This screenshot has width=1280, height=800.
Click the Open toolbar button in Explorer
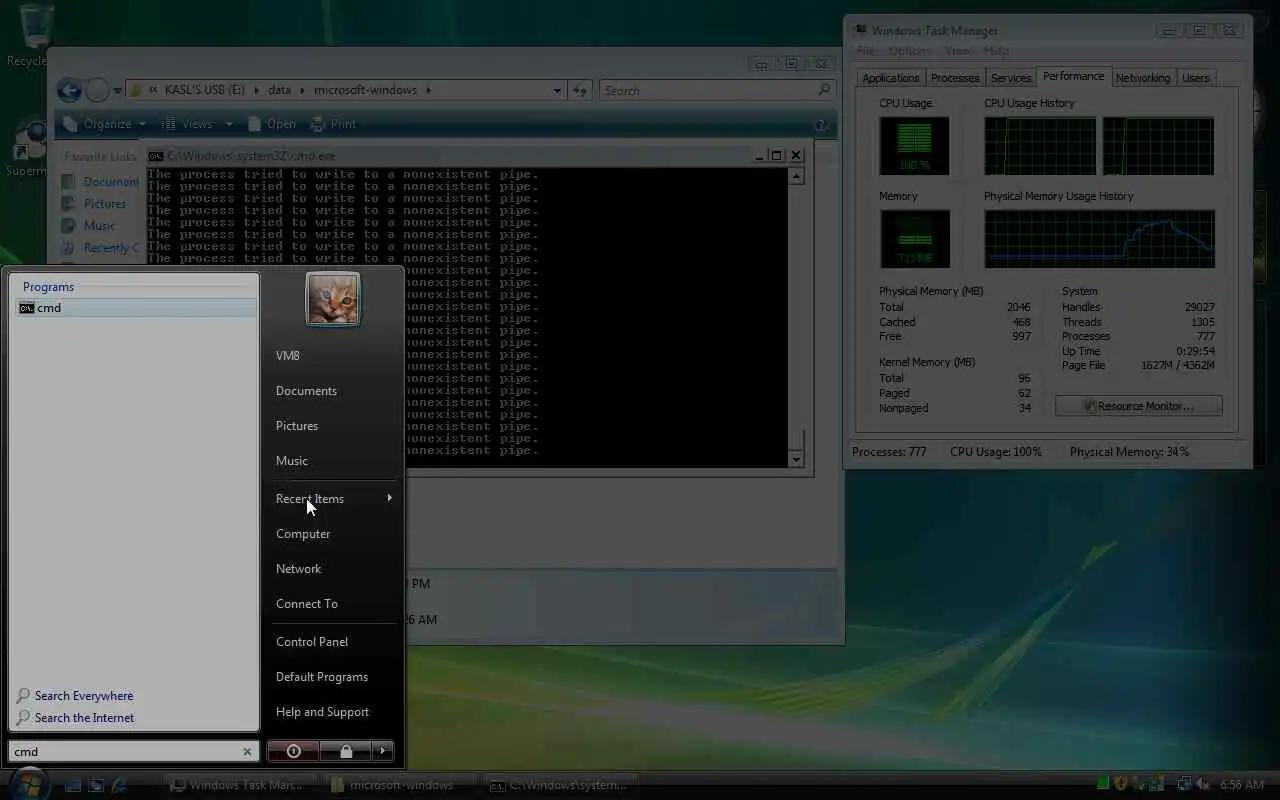(272, 124)
